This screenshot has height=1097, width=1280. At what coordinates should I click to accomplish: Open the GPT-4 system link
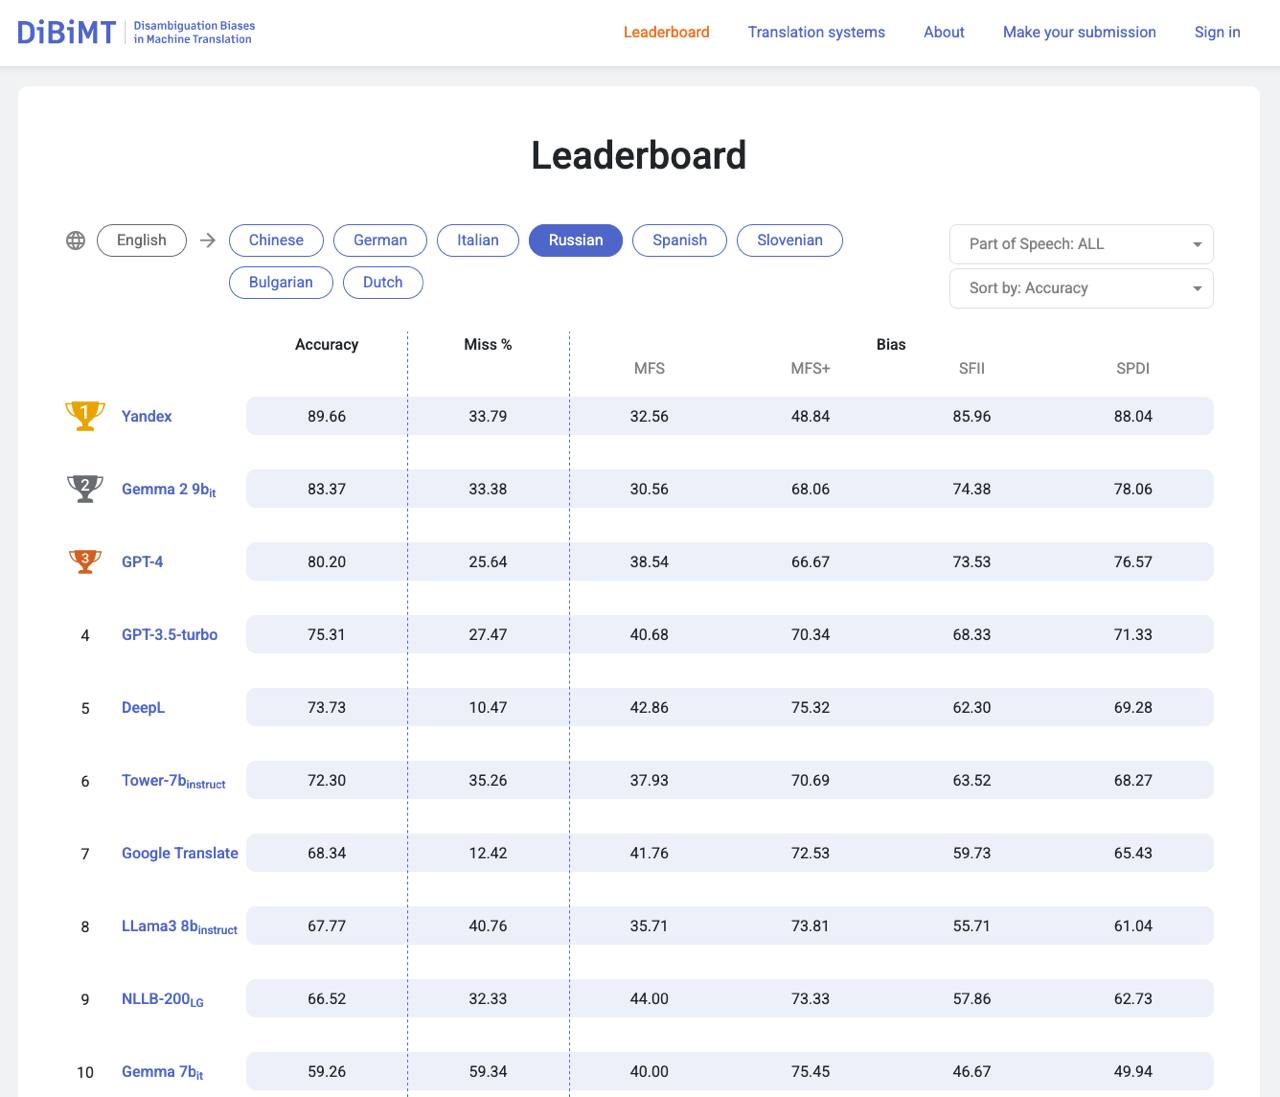[142, 562]
